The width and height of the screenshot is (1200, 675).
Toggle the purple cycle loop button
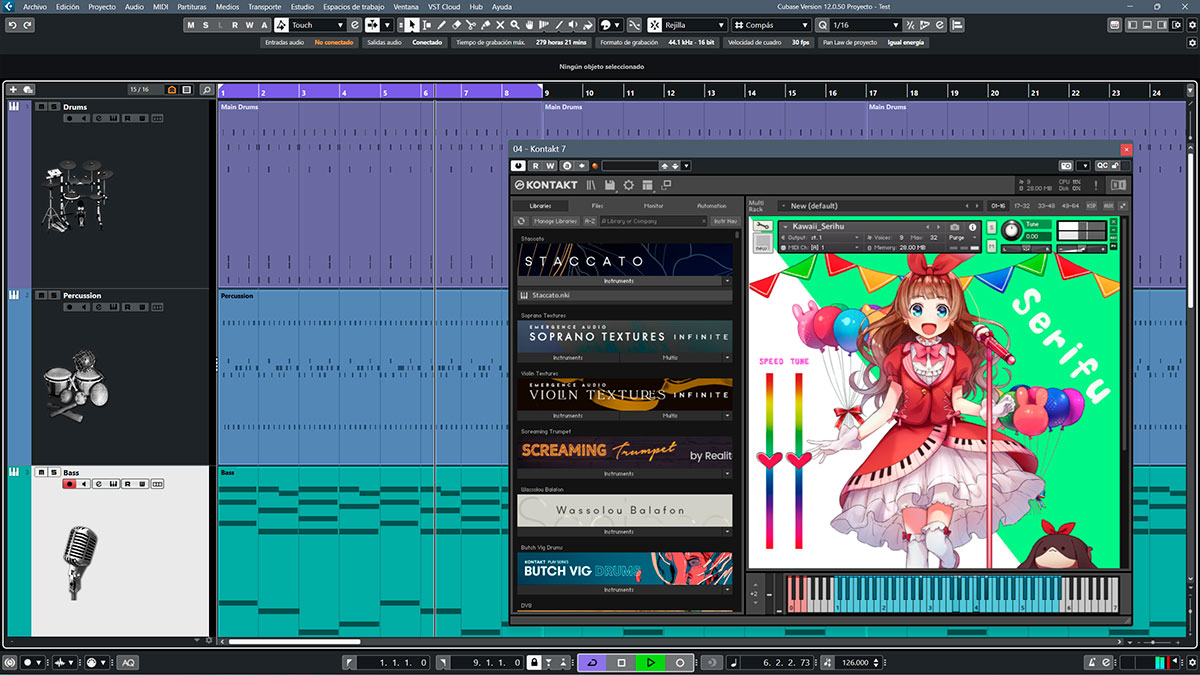point(592,662)
